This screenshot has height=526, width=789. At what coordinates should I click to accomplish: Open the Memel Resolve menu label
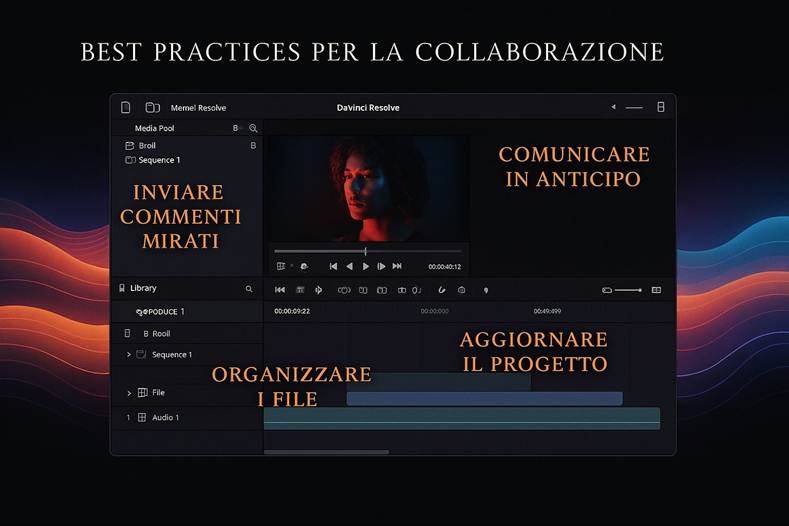198,108
